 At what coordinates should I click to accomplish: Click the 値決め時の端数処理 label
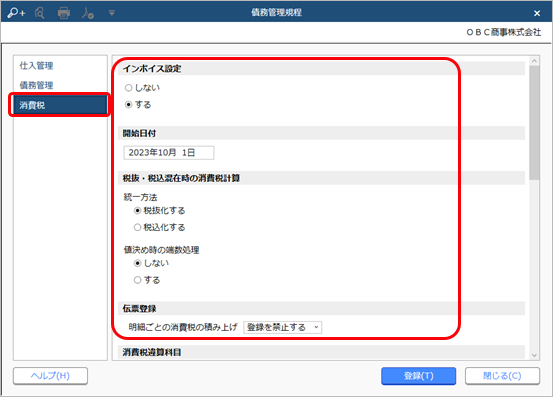162,250
